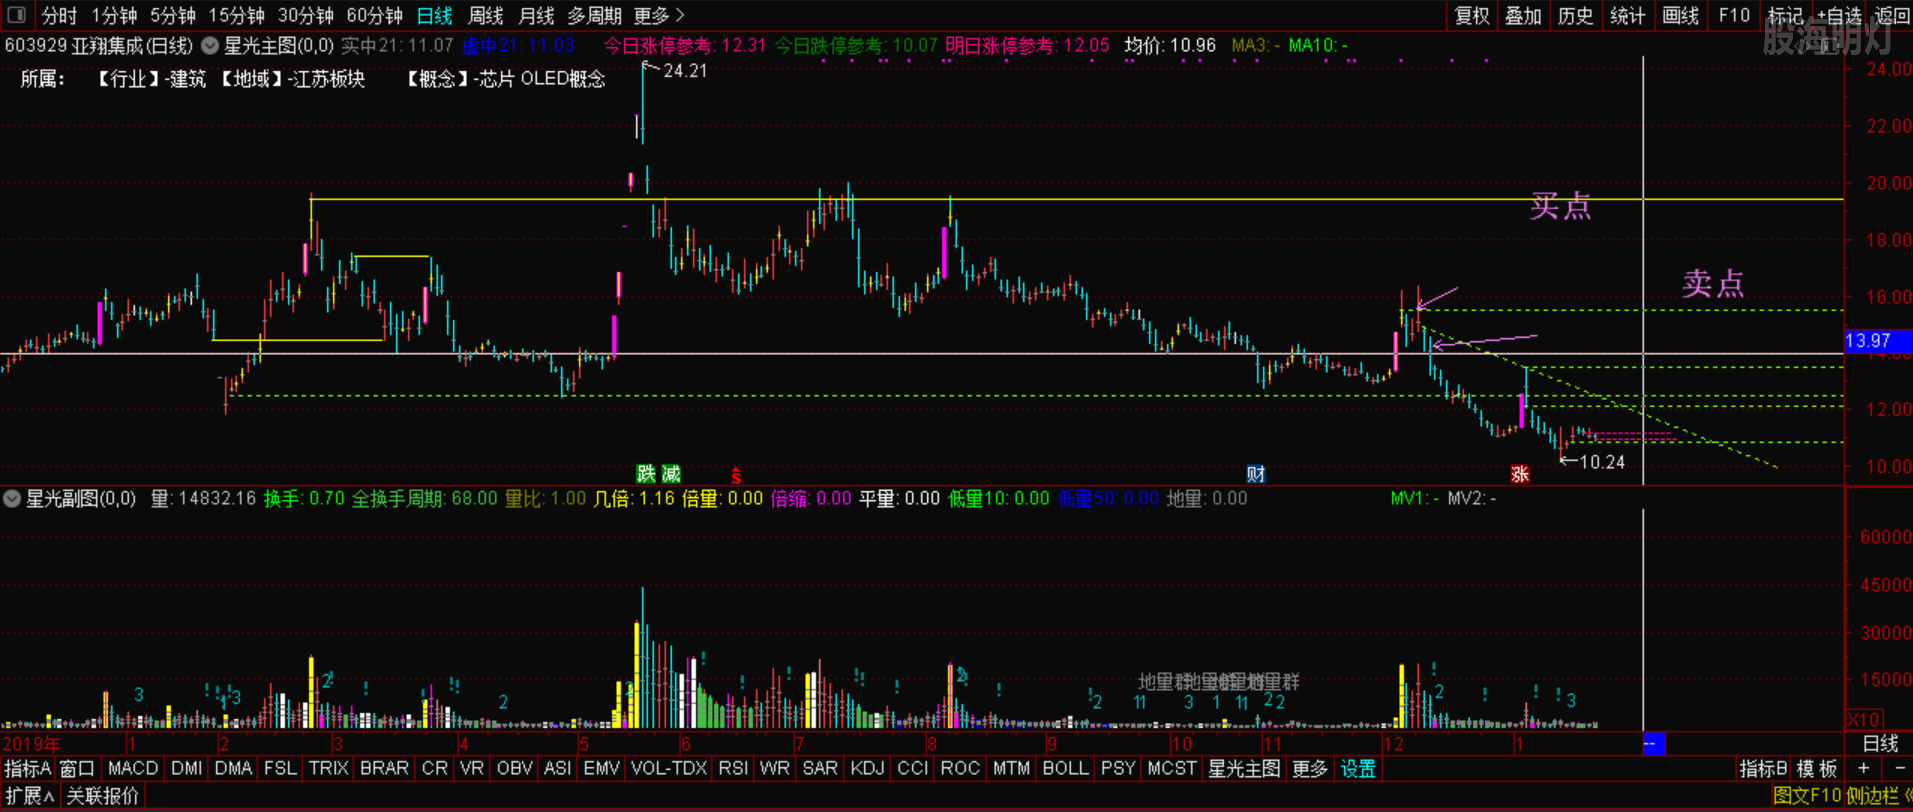
Task: Select the 日线 daily period tab
Action: 434,16
